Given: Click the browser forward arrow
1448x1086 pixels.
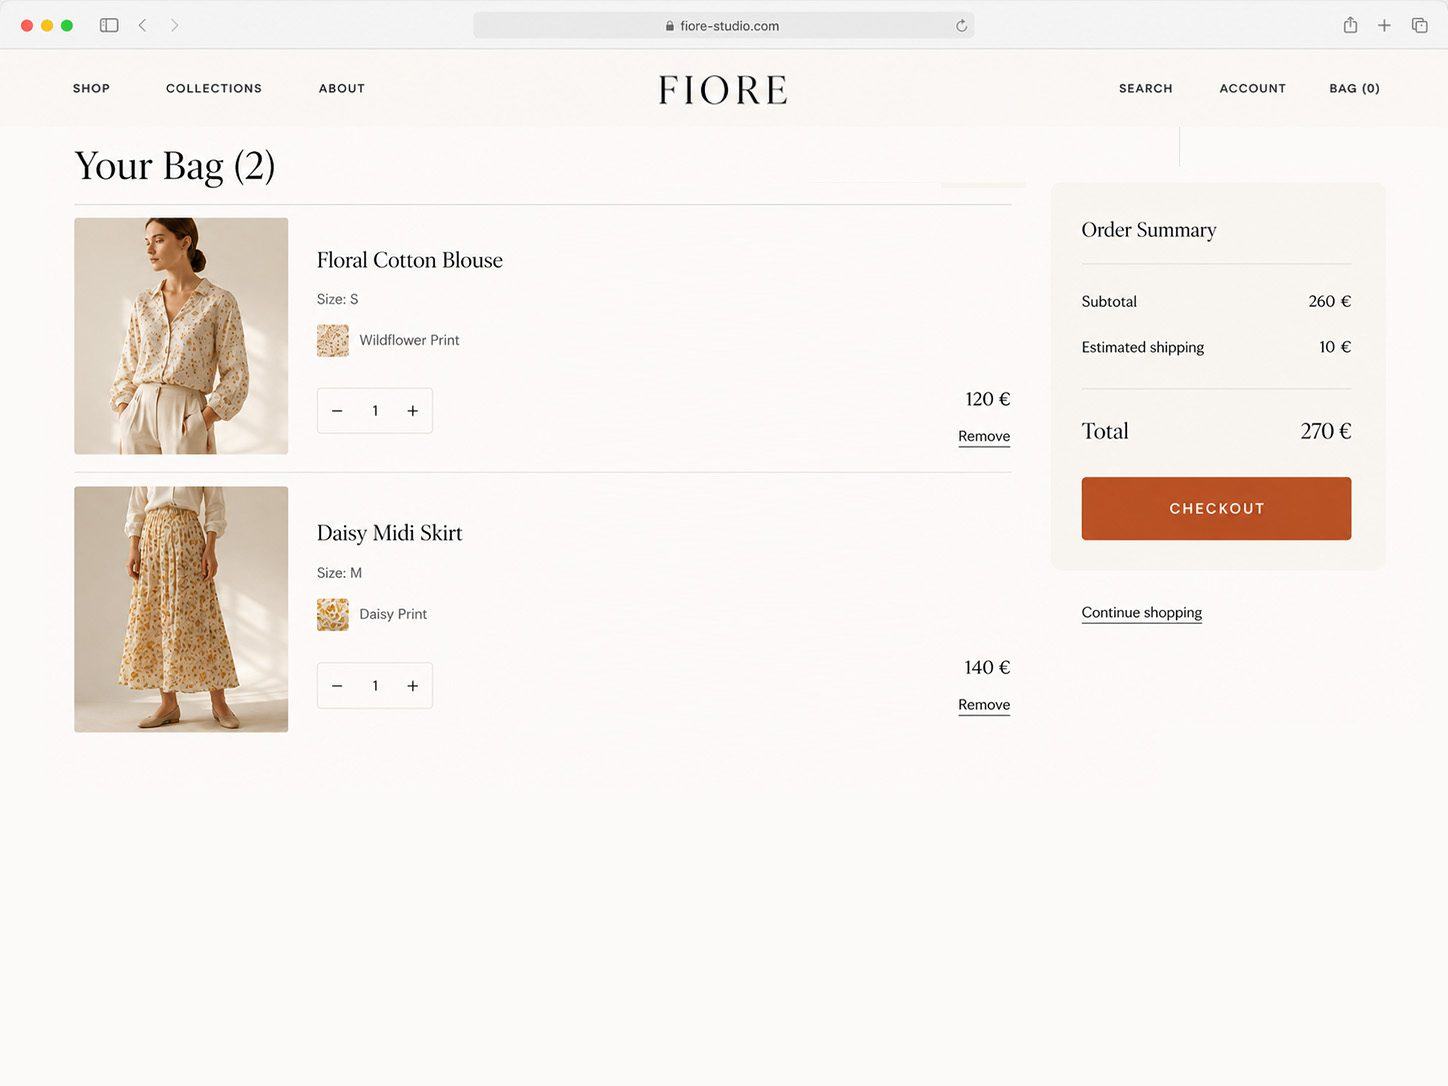Looking at the screenshot, I should [x=174, y=25].
